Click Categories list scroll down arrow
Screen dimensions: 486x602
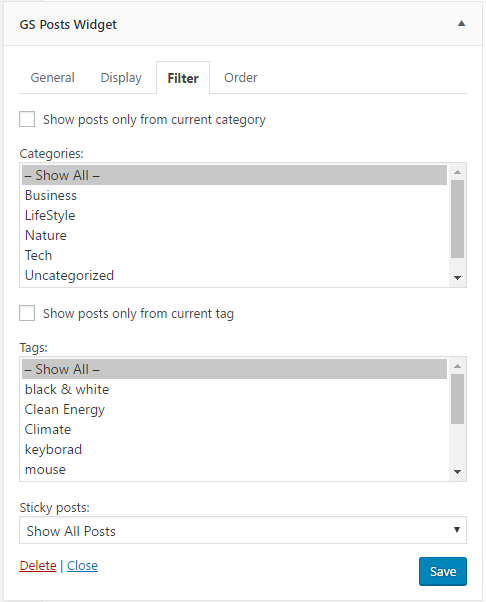tap(457, 278)
